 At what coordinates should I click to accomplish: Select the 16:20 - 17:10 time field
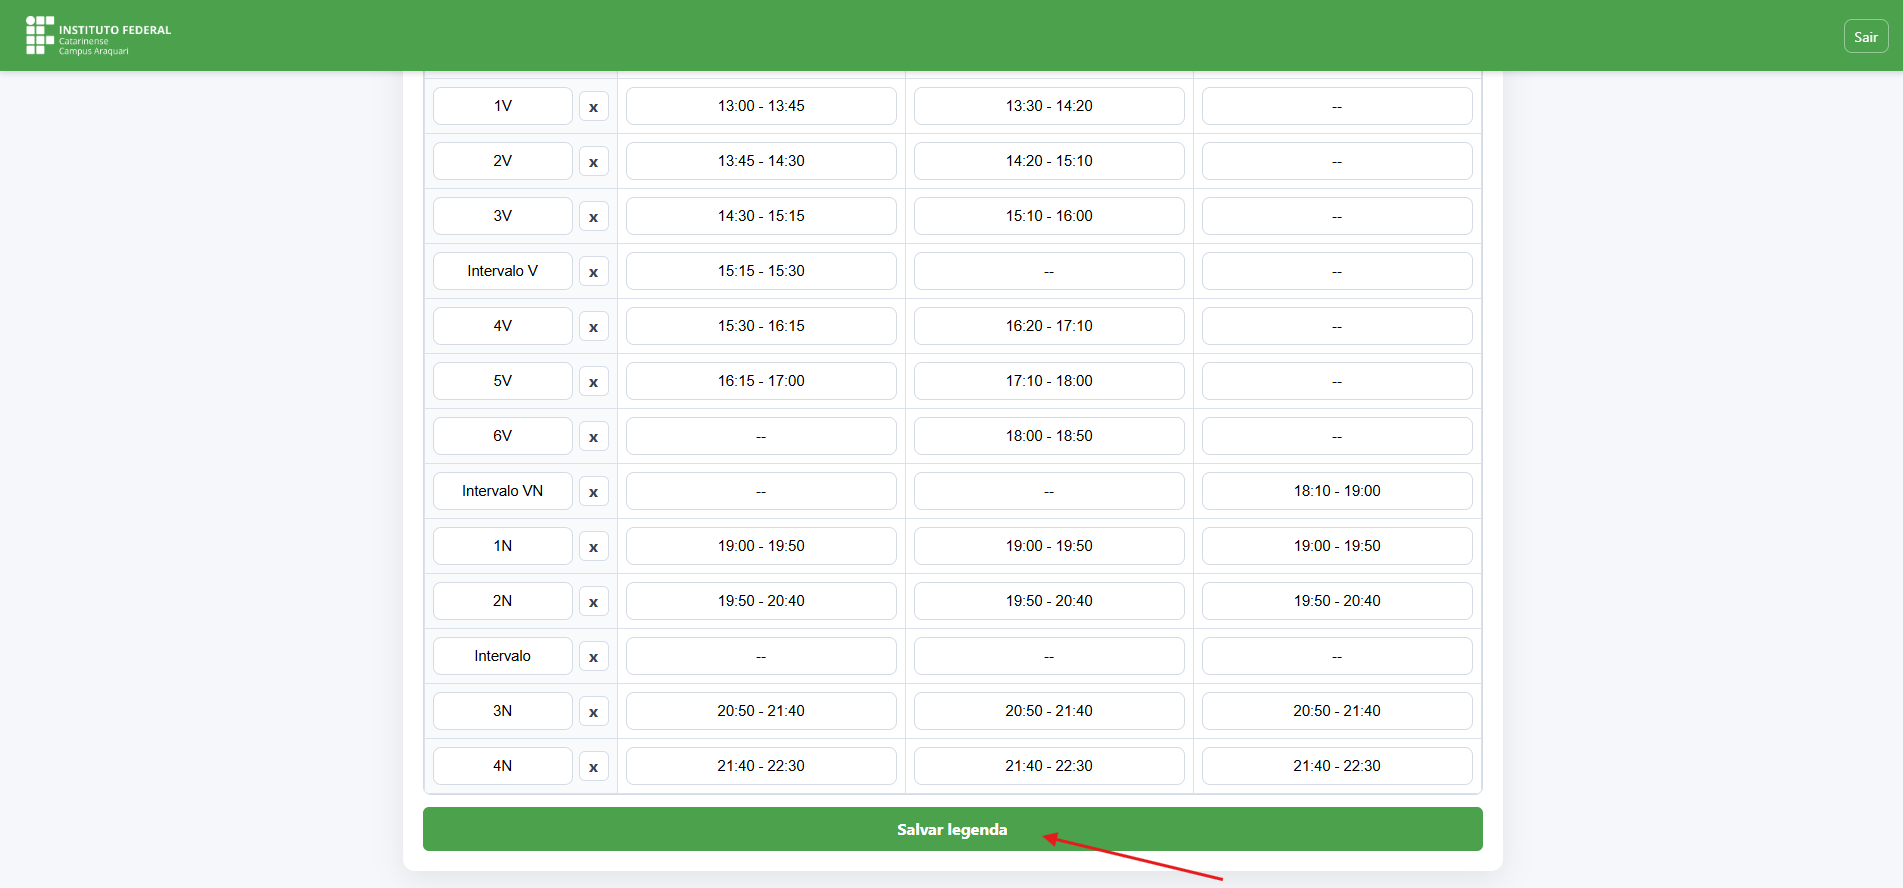(x=1048, y=326)
